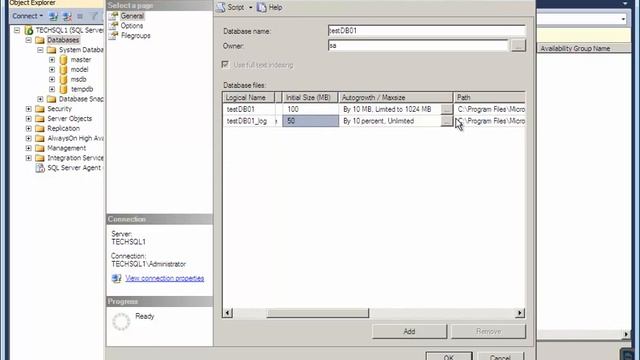Expand the Server Objects folder node

tap(29, 118)
